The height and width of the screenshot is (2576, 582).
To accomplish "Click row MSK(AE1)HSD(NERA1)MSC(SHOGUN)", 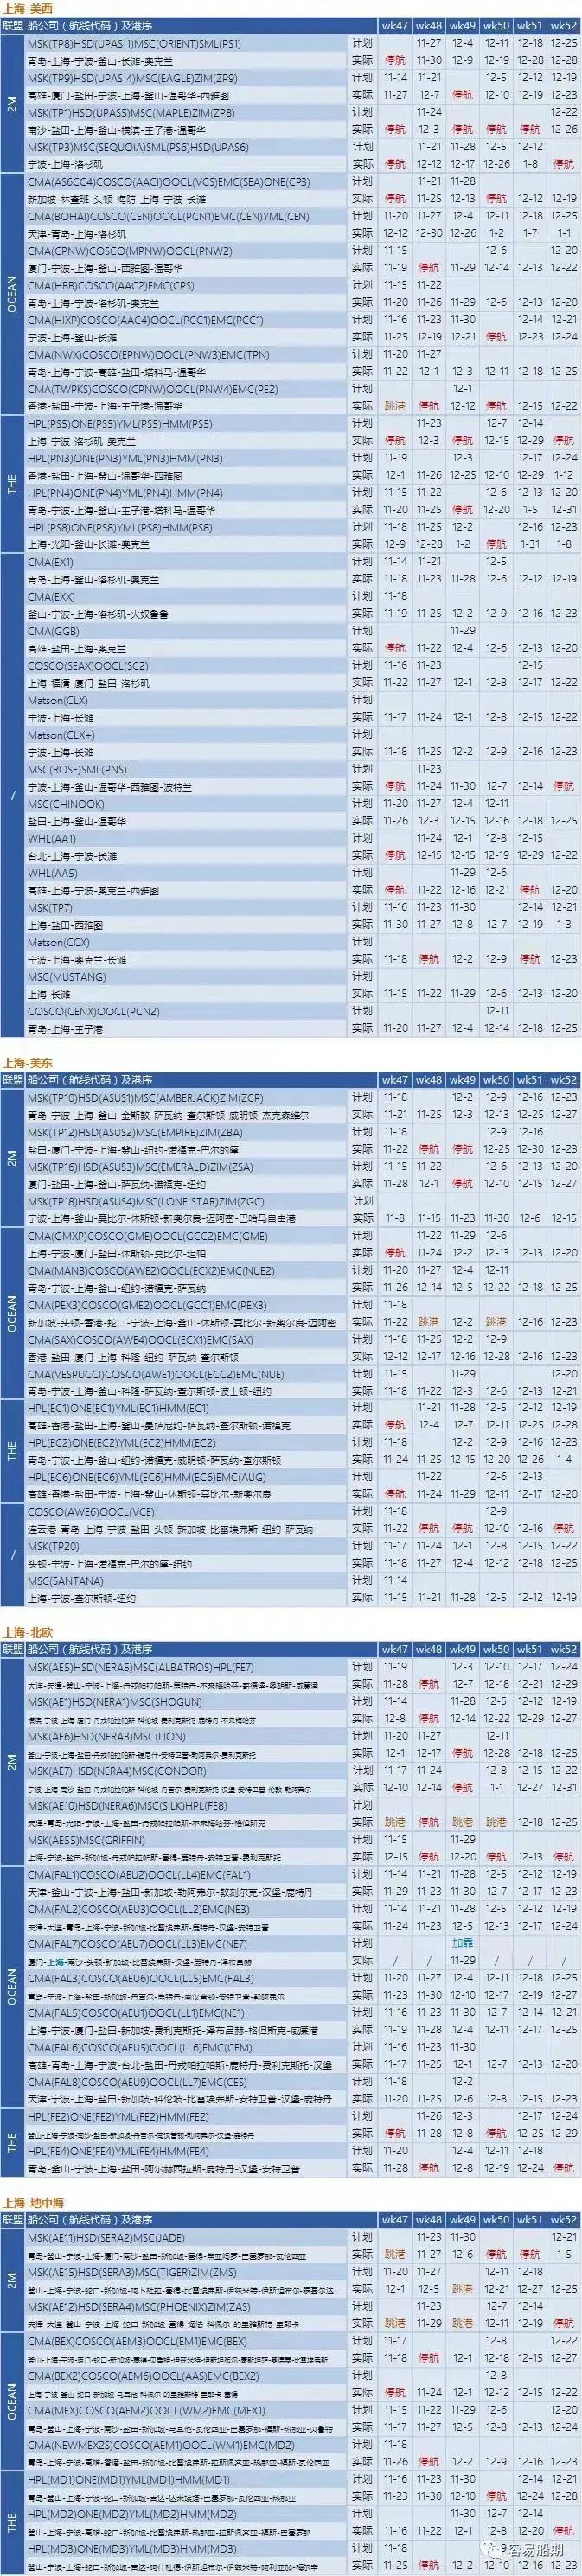I will point(186,1701).
